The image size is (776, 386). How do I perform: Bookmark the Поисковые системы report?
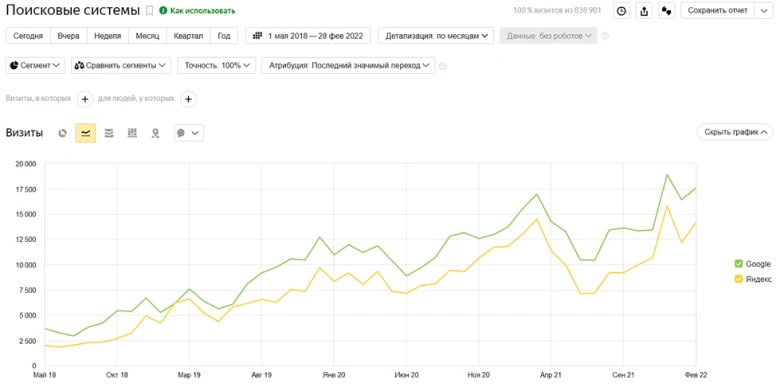pyautogui.click(x=149, y=11)
